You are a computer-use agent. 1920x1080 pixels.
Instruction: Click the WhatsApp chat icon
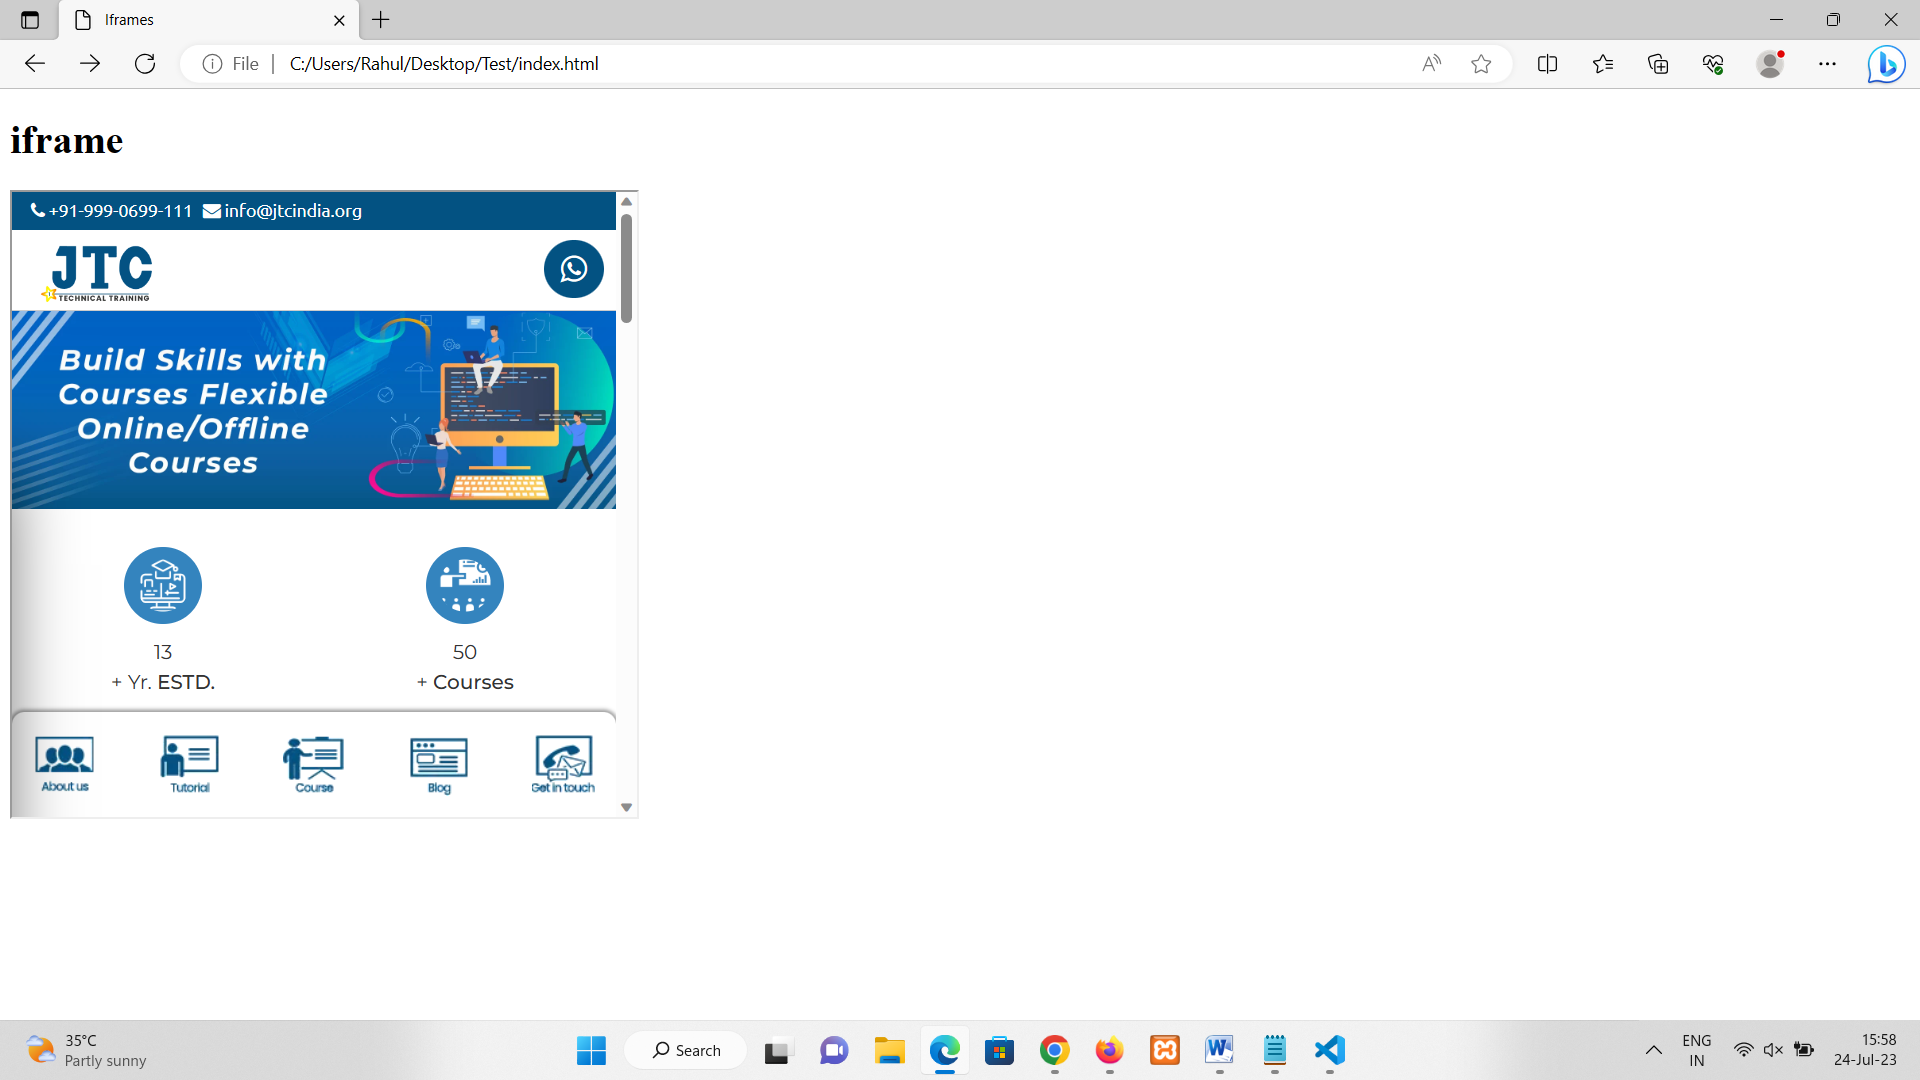point(573,269)
